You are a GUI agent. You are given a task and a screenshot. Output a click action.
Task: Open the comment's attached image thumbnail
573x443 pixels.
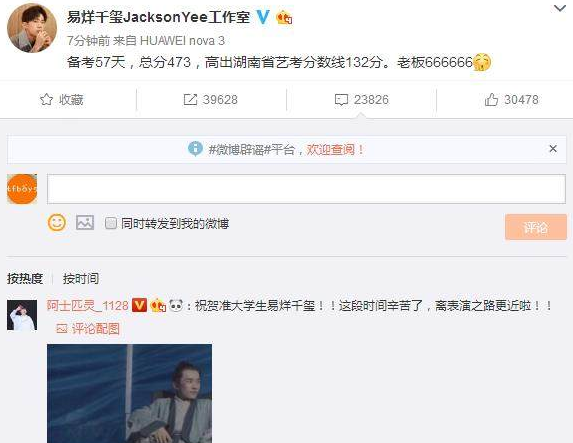(129, 393)
